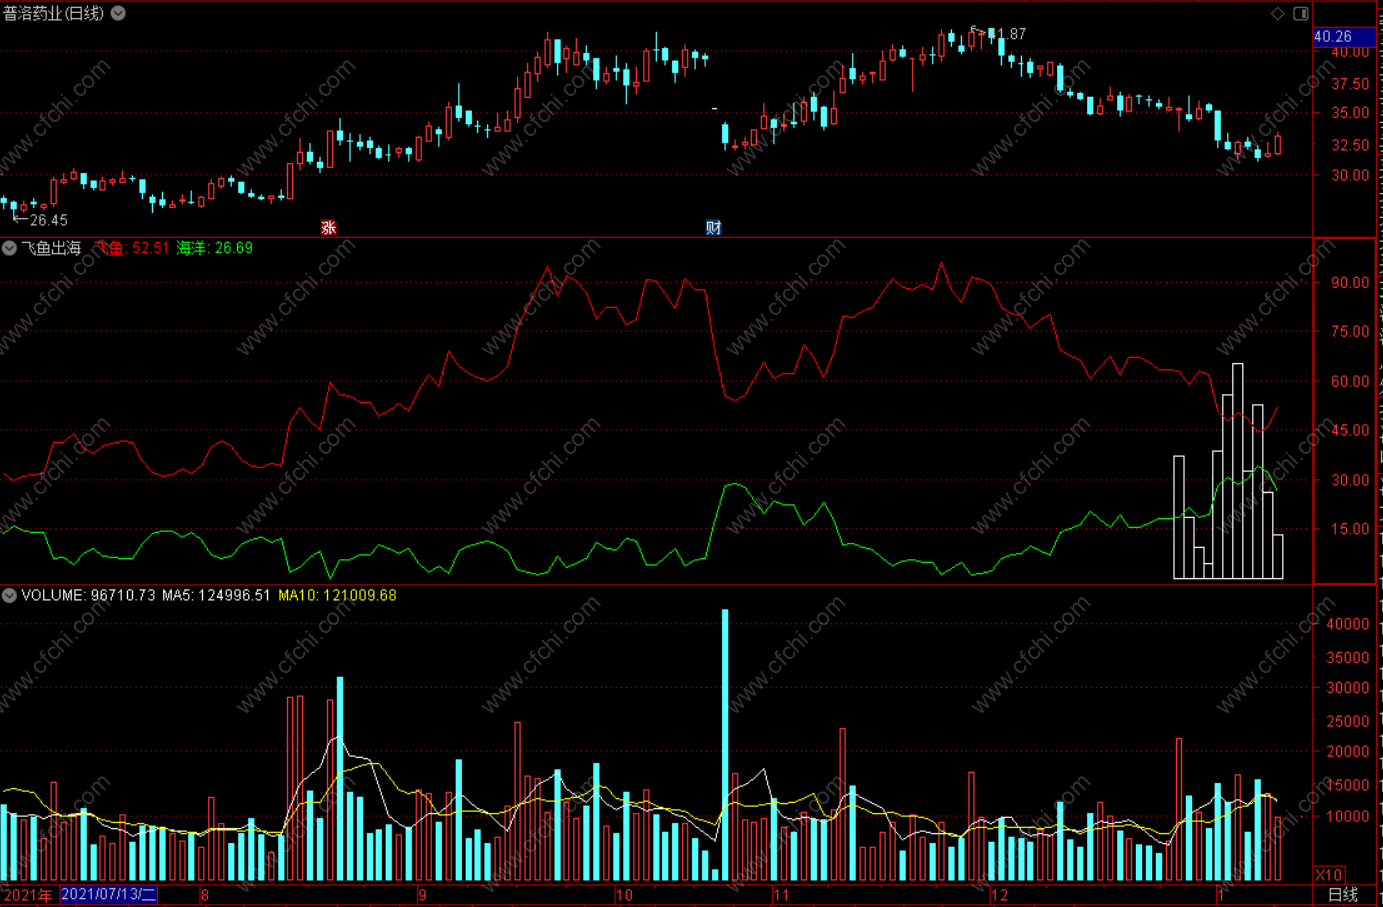The height and width of the screenshot is (907, 1383).
Task: Click the 30.00 price axis label
Action: pyautogui.click(x=1350, y=175)
